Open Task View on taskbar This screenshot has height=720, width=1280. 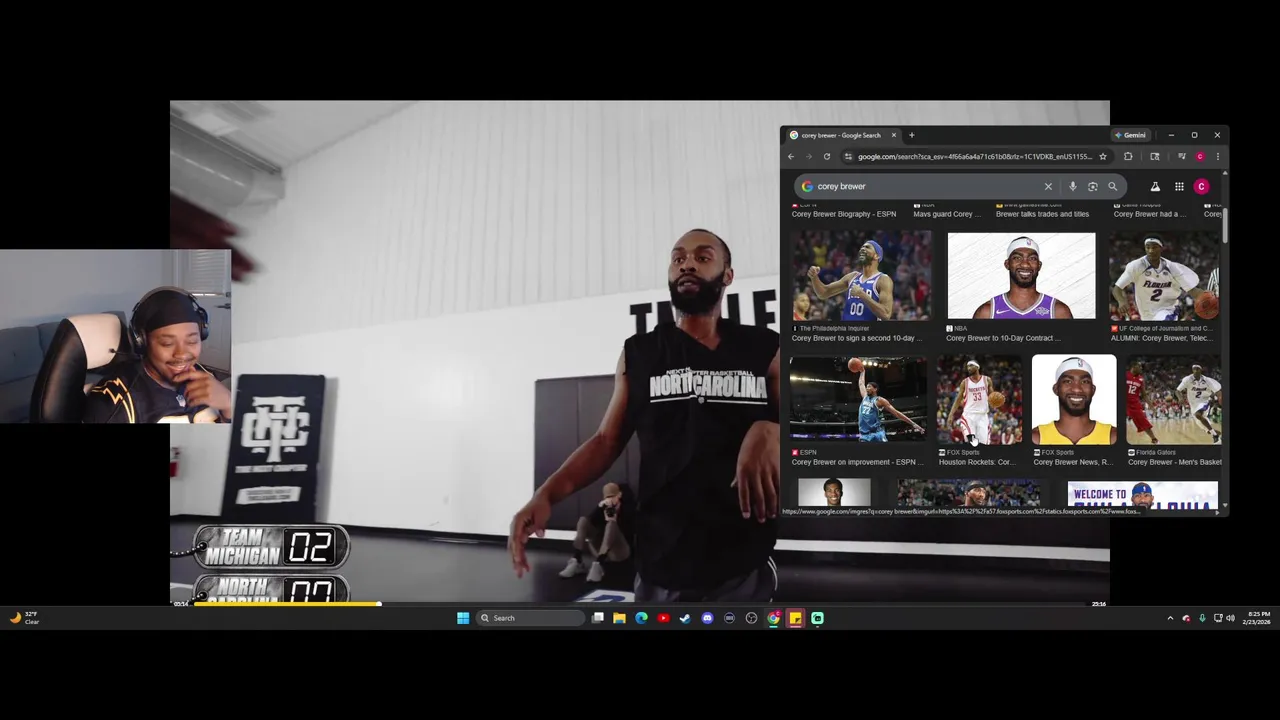598,618
